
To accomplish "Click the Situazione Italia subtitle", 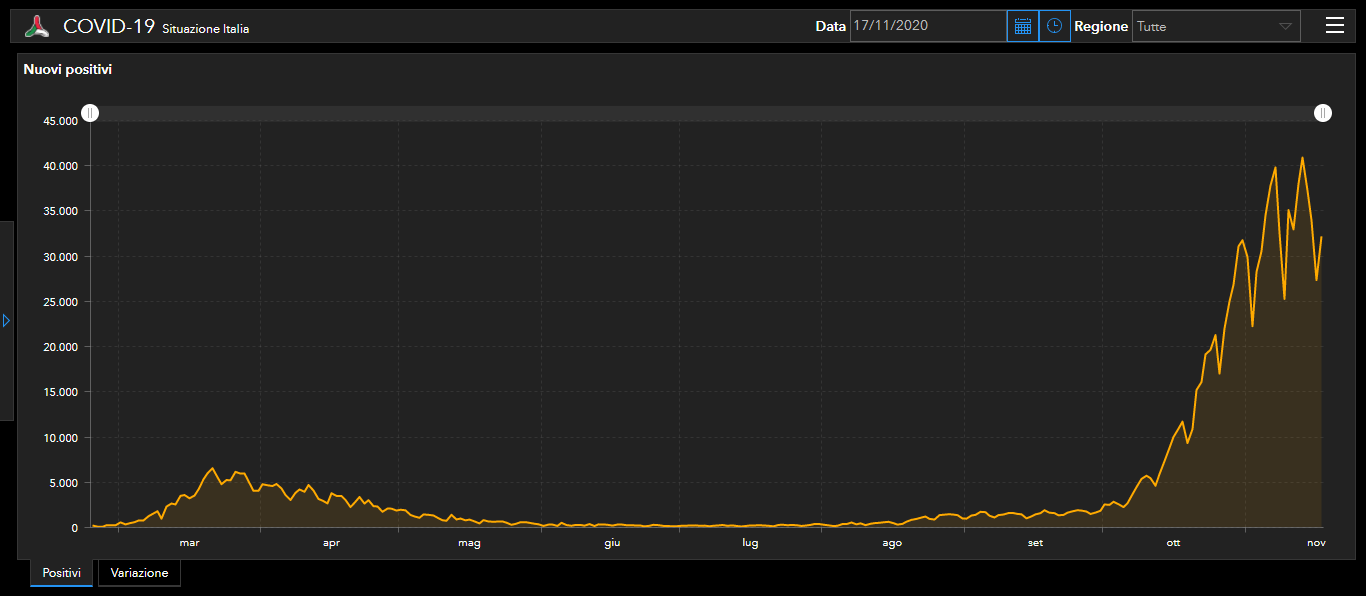I will (x=206, y=29).
